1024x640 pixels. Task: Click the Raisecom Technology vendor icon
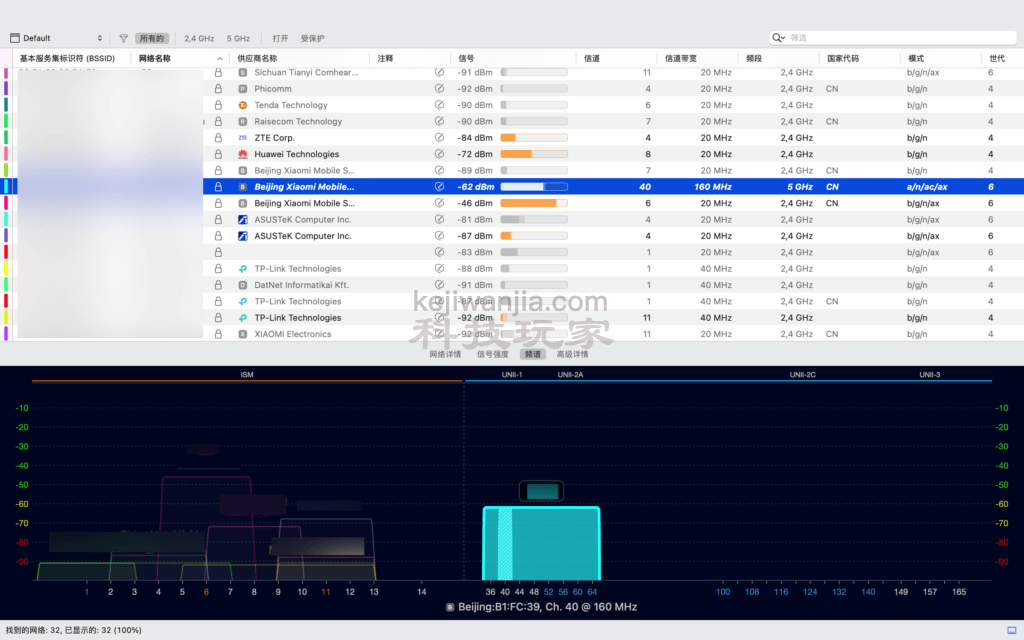pos(243,121)
